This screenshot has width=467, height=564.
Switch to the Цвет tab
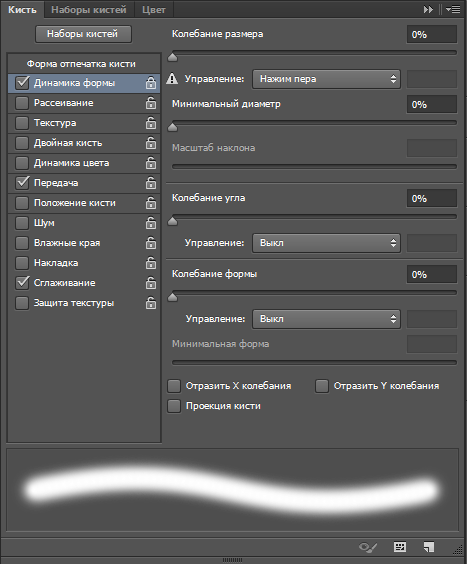tap(154, 10)
